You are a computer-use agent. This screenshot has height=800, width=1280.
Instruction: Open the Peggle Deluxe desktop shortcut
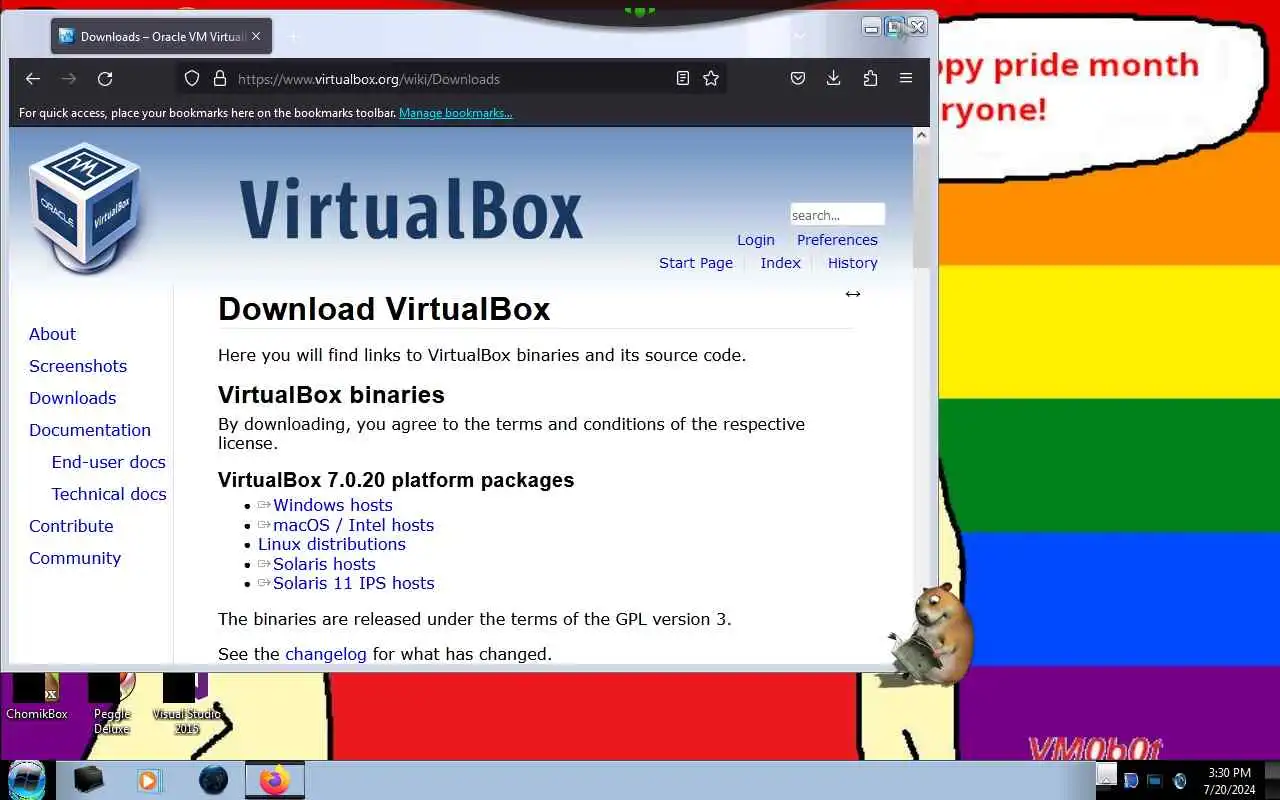[x=112, y=703]
